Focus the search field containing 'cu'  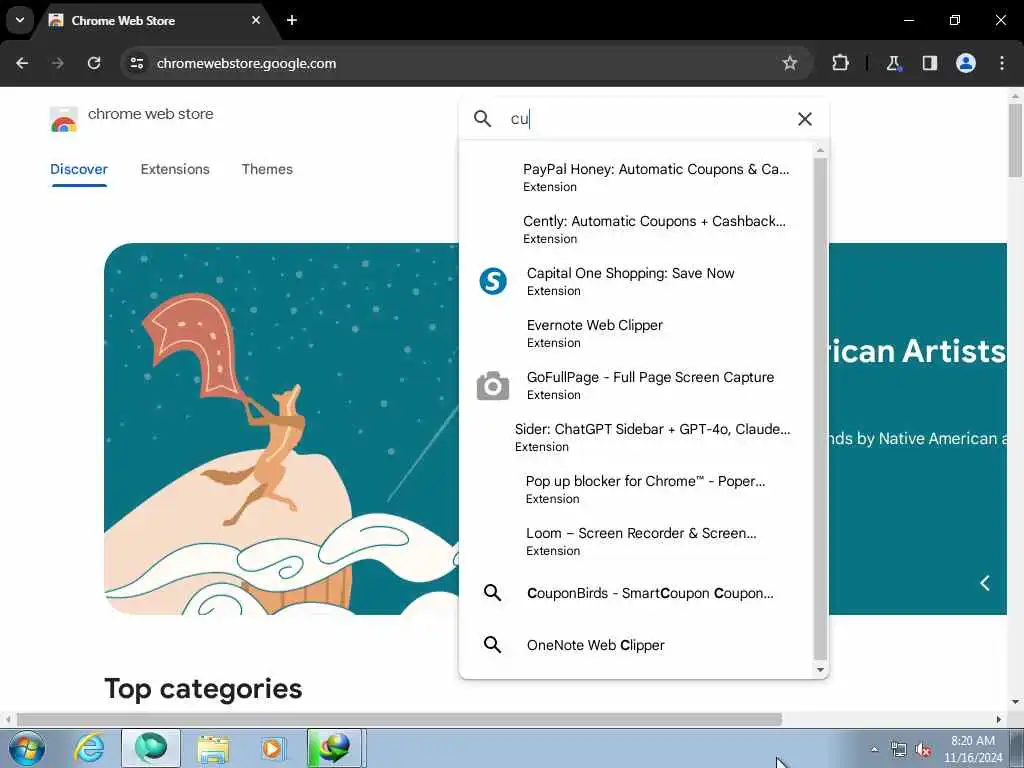tap(643, 119)
